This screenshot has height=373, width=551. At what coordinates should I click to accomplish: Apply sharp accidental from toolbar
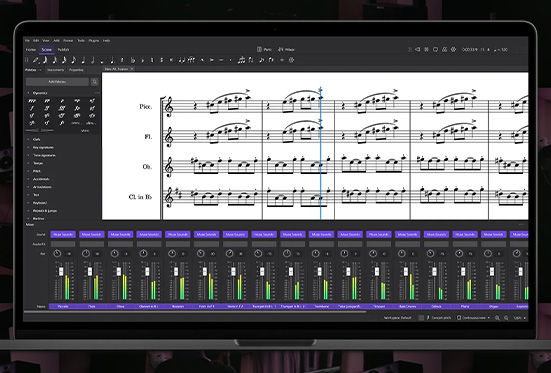point(162,60)
